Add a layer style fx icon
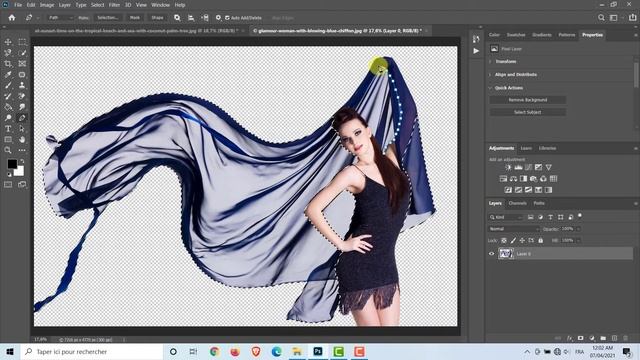 click(x=569, y=338)
